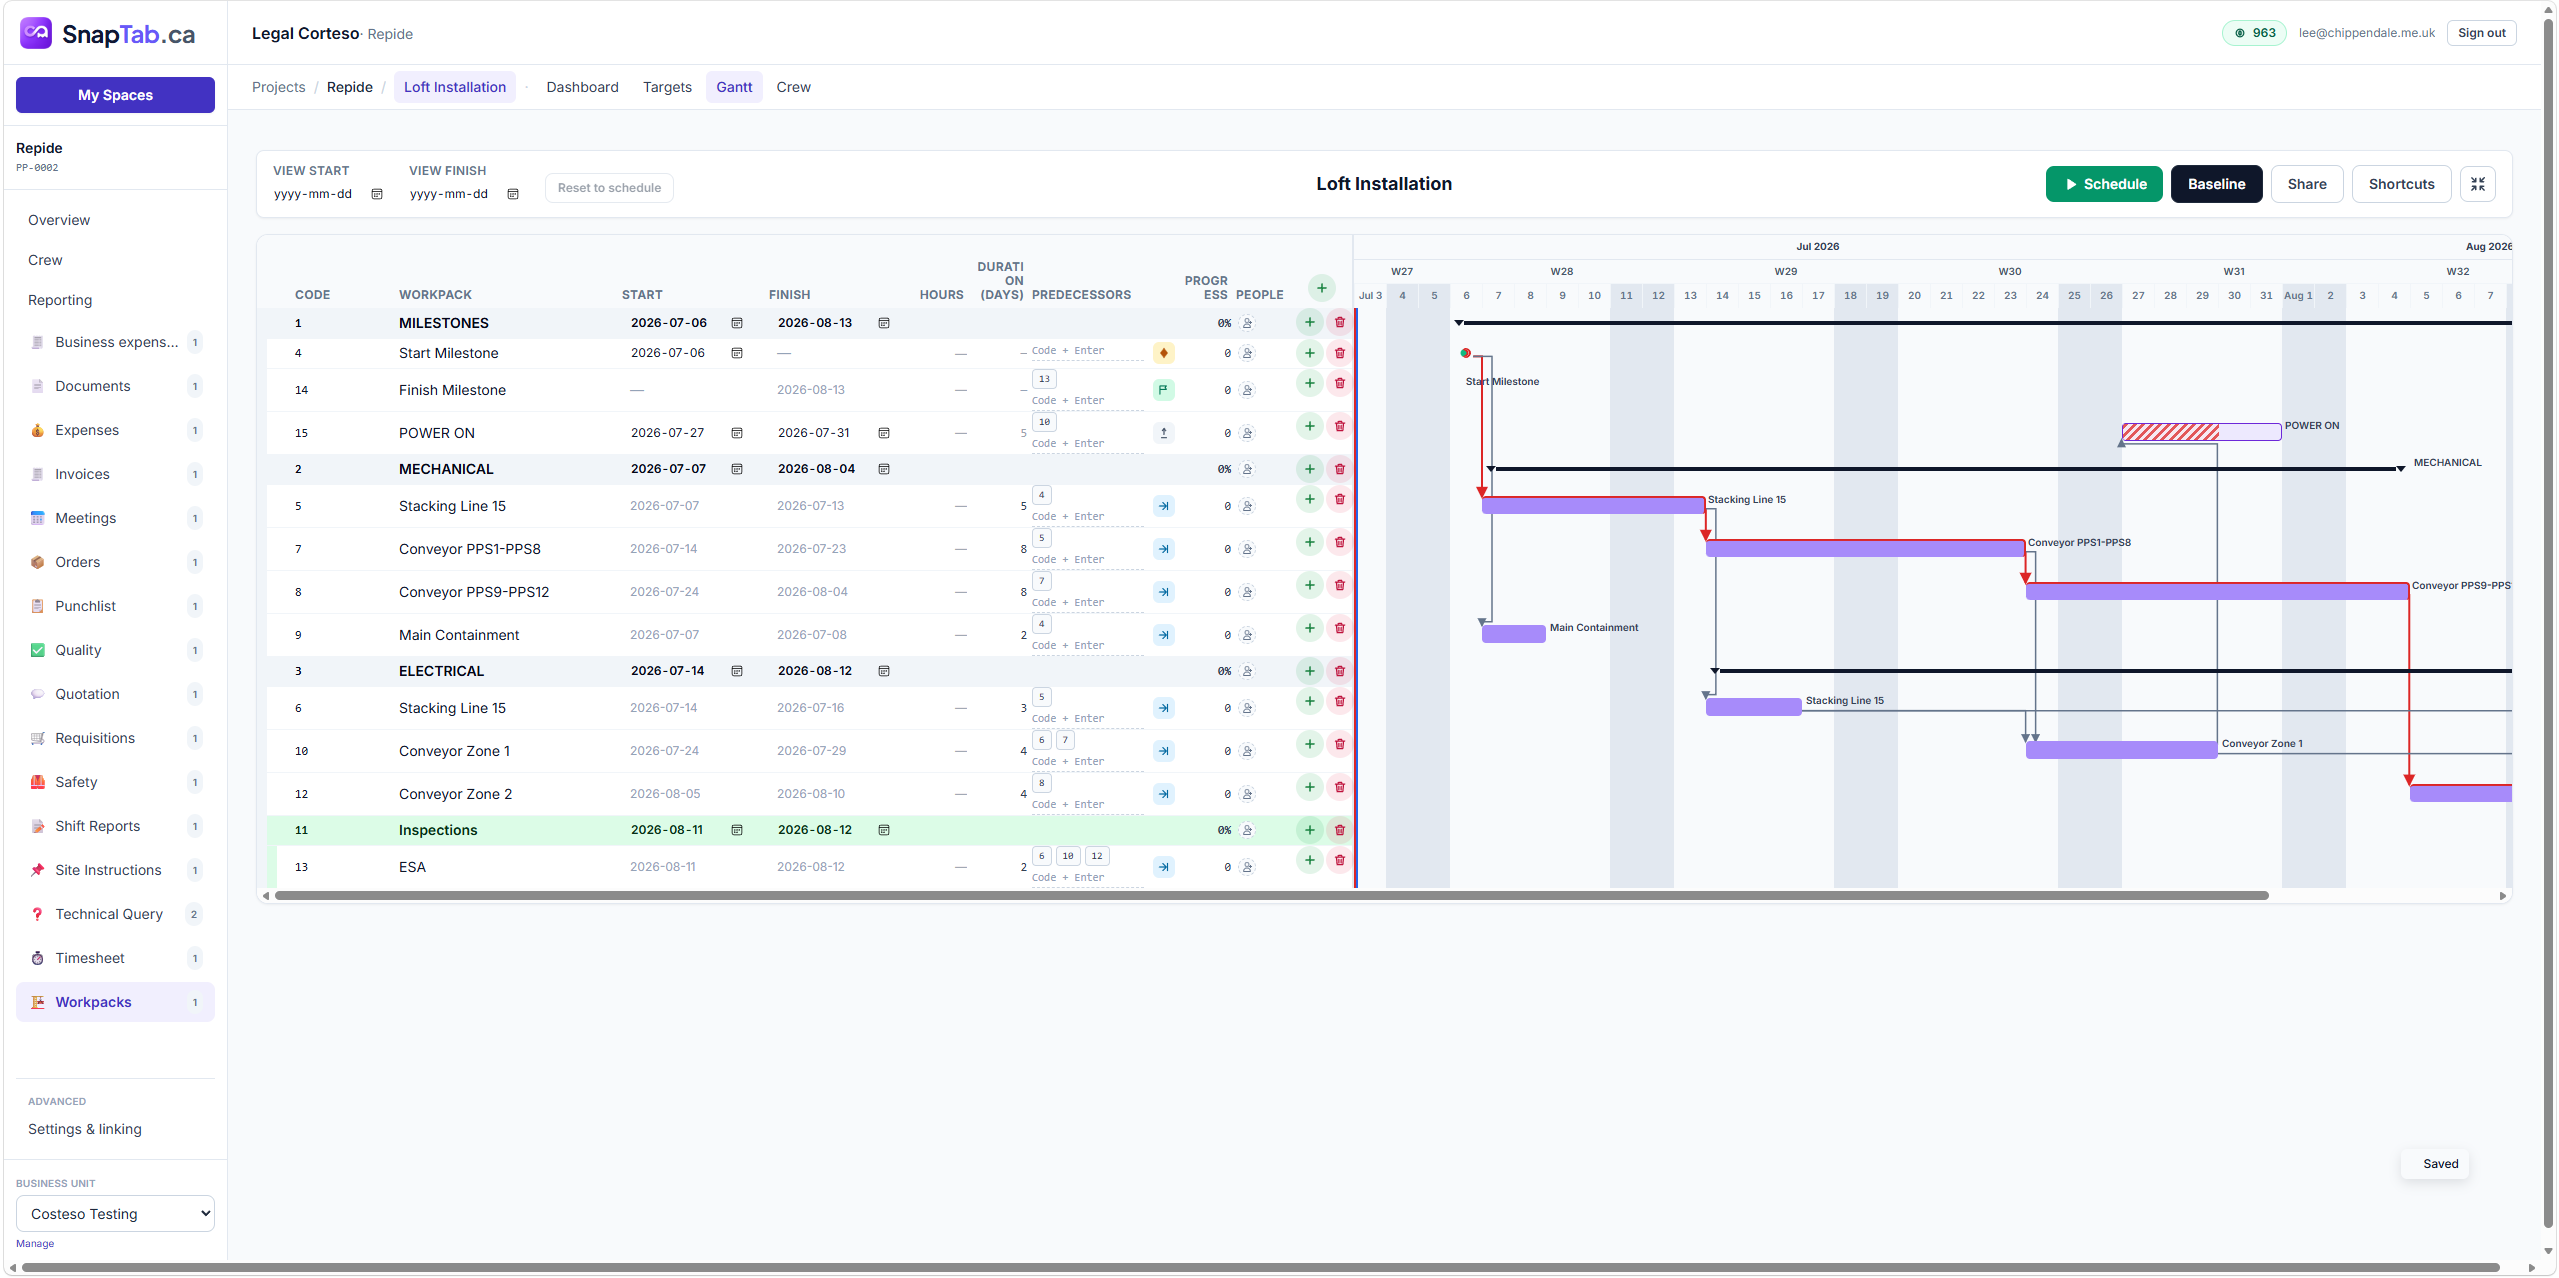Screen dimensions: 2559x1278
Task: Switch to the Targets tab
Action: click(x=667, y=87)
